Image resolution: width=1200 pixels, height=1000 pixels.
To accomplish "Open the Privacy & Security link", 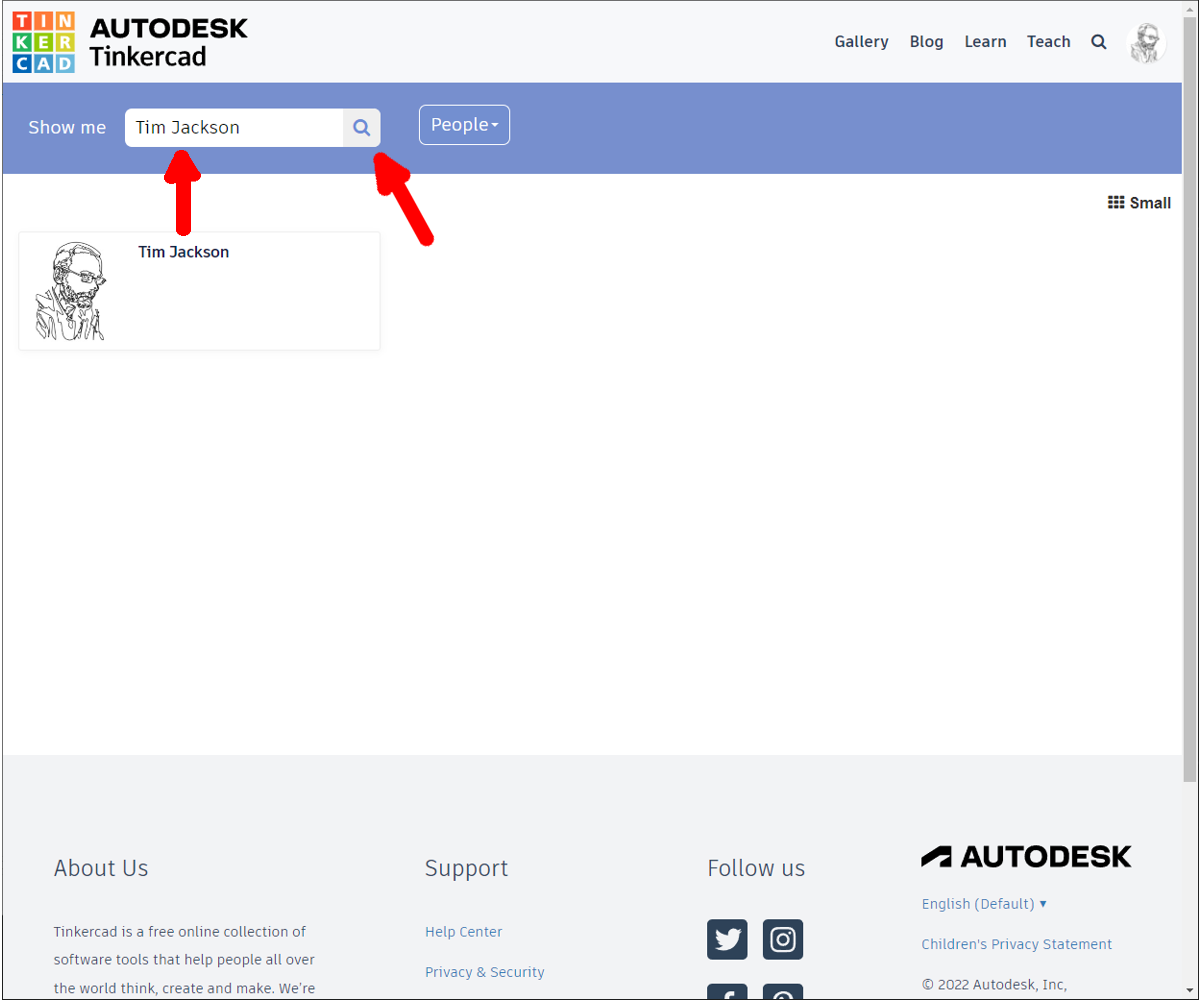I will point(485,972).
